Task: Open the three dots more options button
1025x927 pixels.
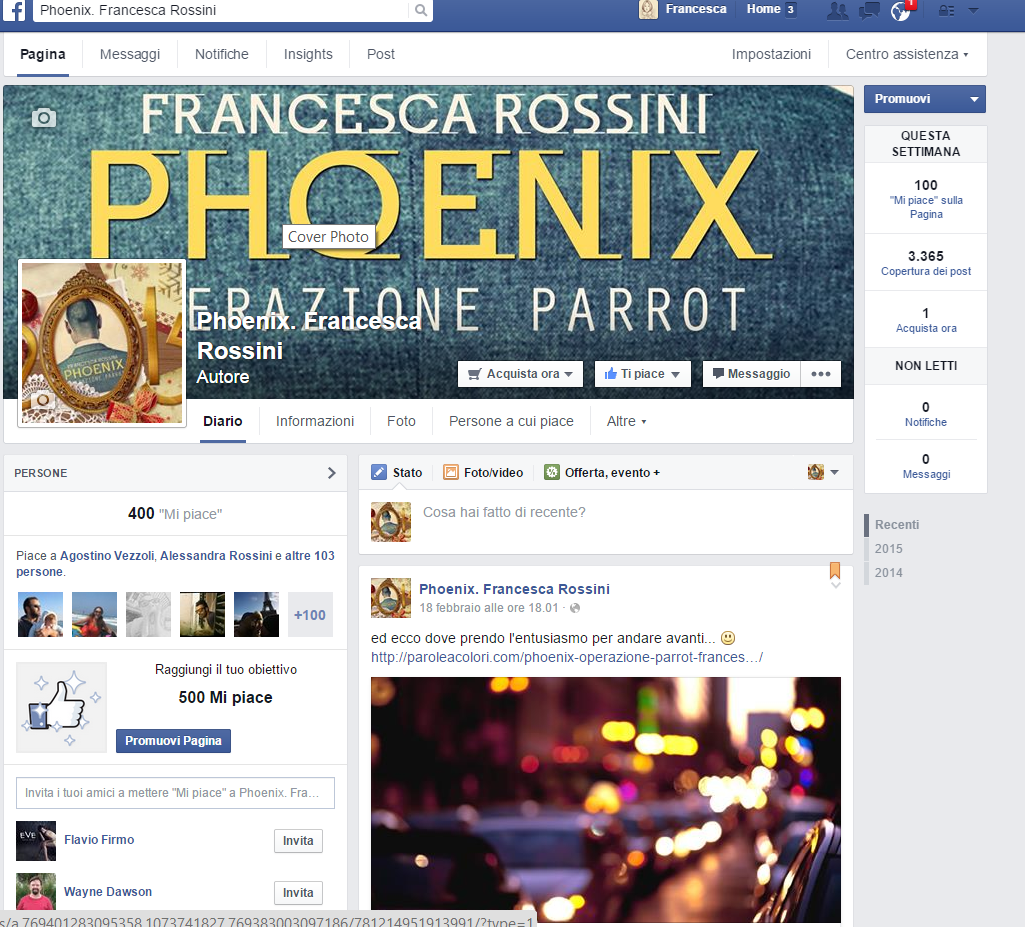Action: tap(820, 374)
